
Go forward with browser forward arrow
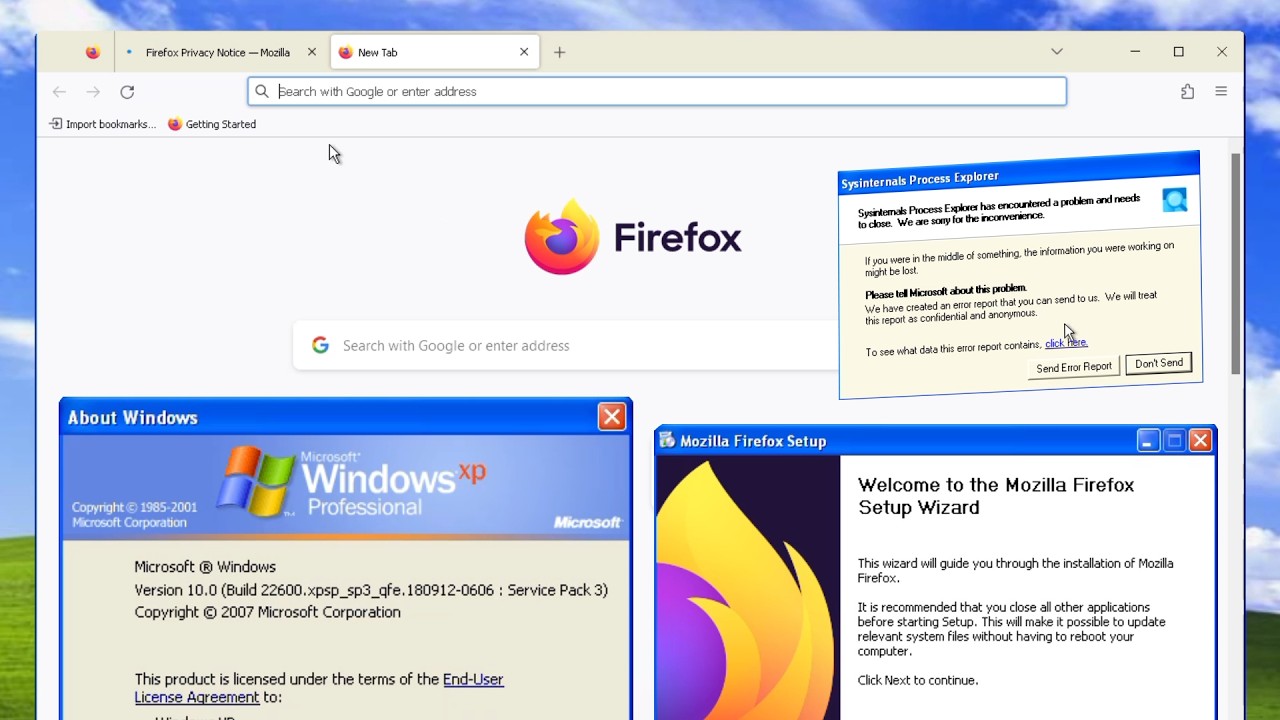[93, 91]
